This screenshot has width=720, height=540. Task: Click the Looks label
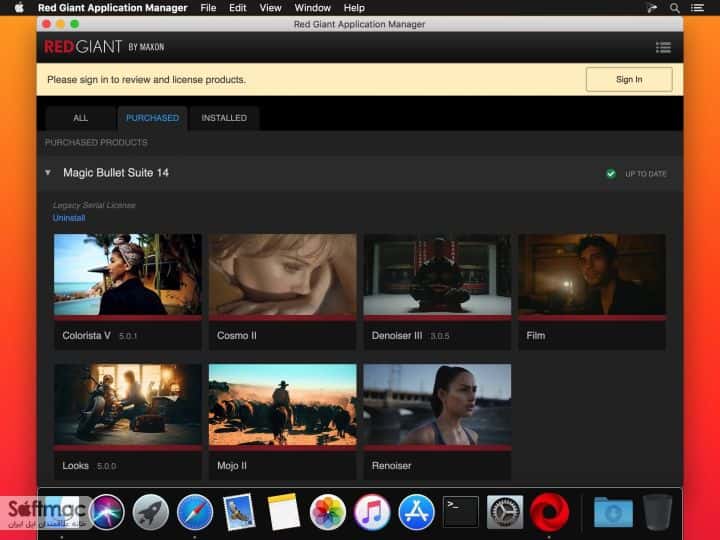(75, 466)
